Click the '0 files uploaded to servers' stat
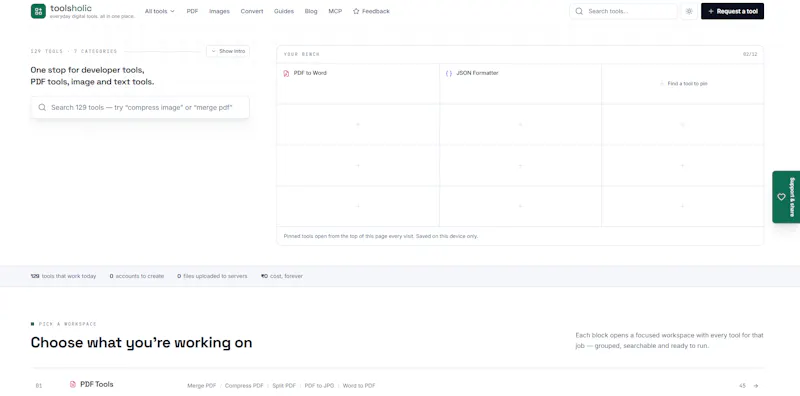Screen dimensions: 800x396 coord(212,276)
